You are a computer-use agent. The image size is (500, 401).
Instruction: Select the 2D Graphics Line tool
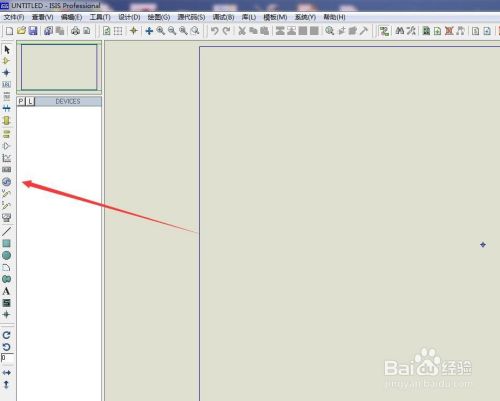pos(6,231)
